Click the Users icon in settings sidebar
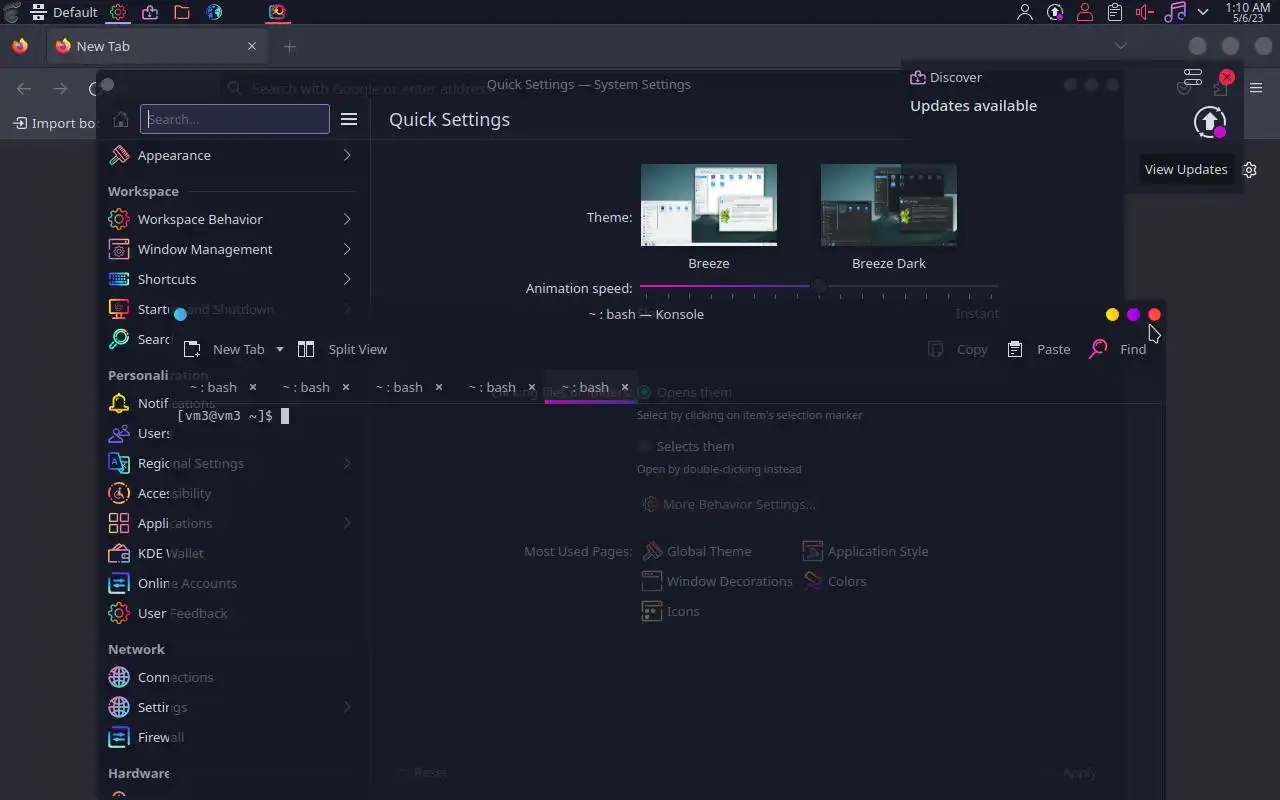The height and width of the screenshot is (800, 1280). 119,433
